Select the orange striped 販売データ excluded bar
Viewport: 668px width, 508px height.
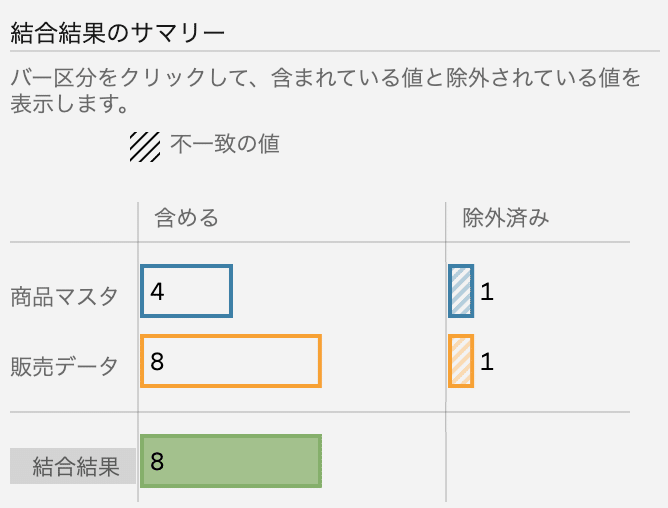click(461, 361)
